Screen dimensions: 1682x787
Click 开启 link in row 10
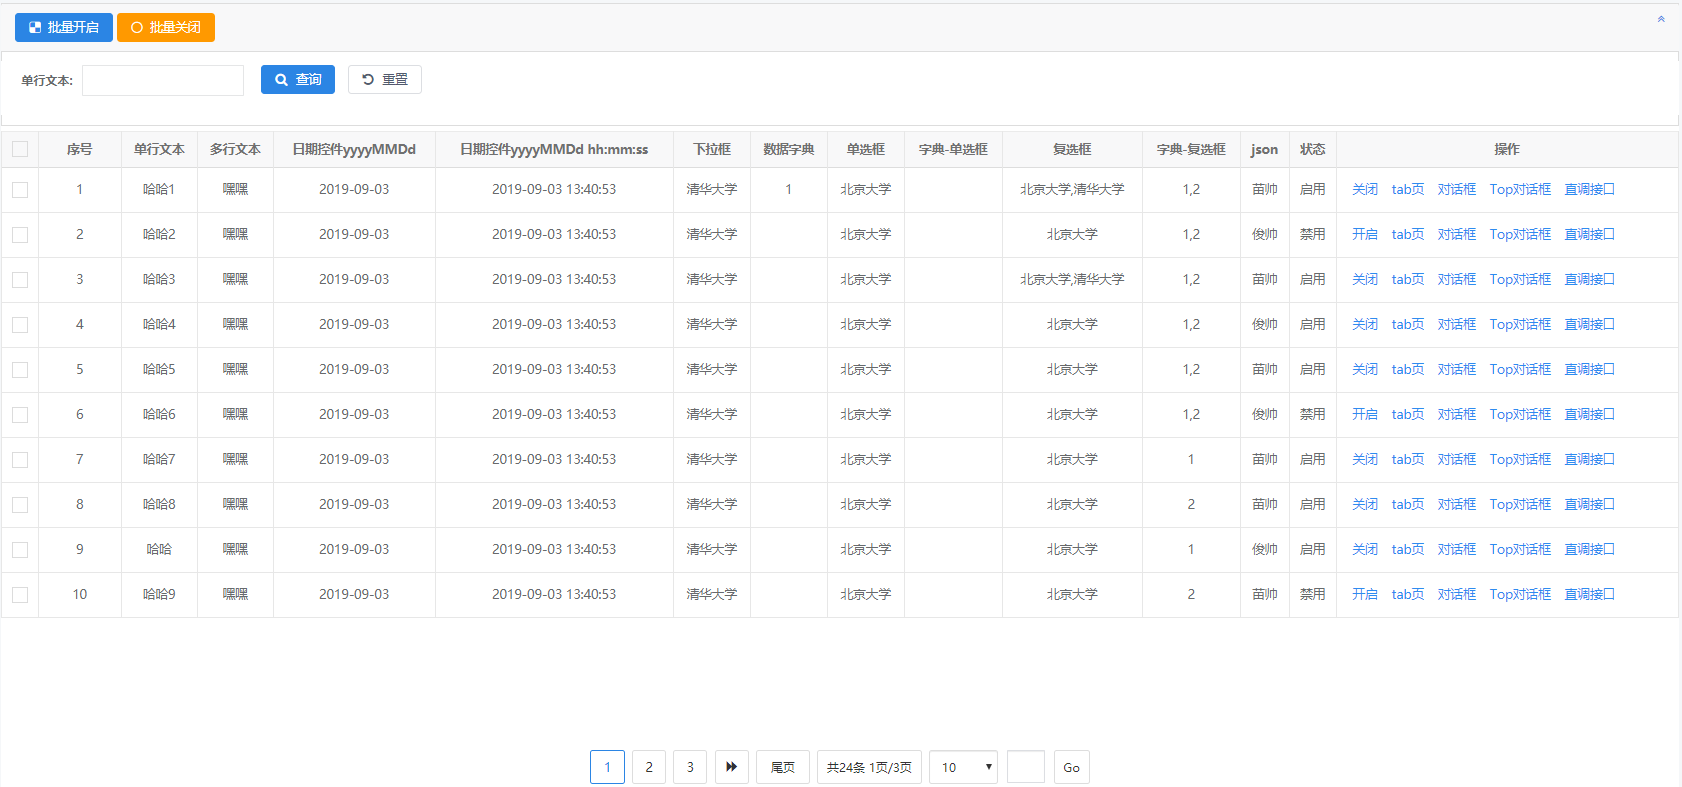point(1365,594)
